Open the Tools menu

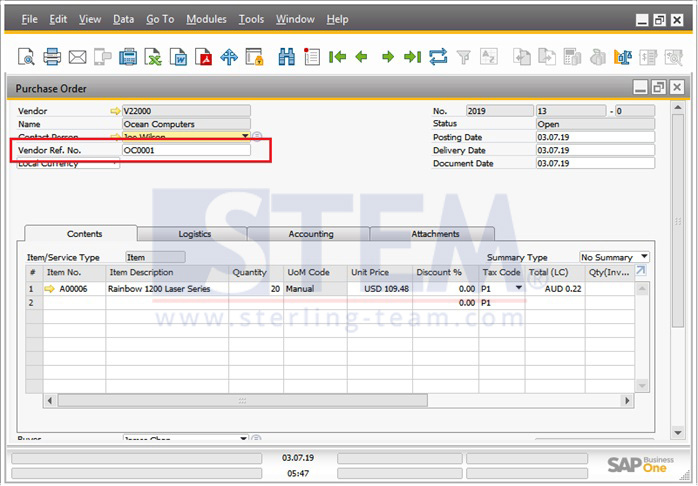pos(251,19)
